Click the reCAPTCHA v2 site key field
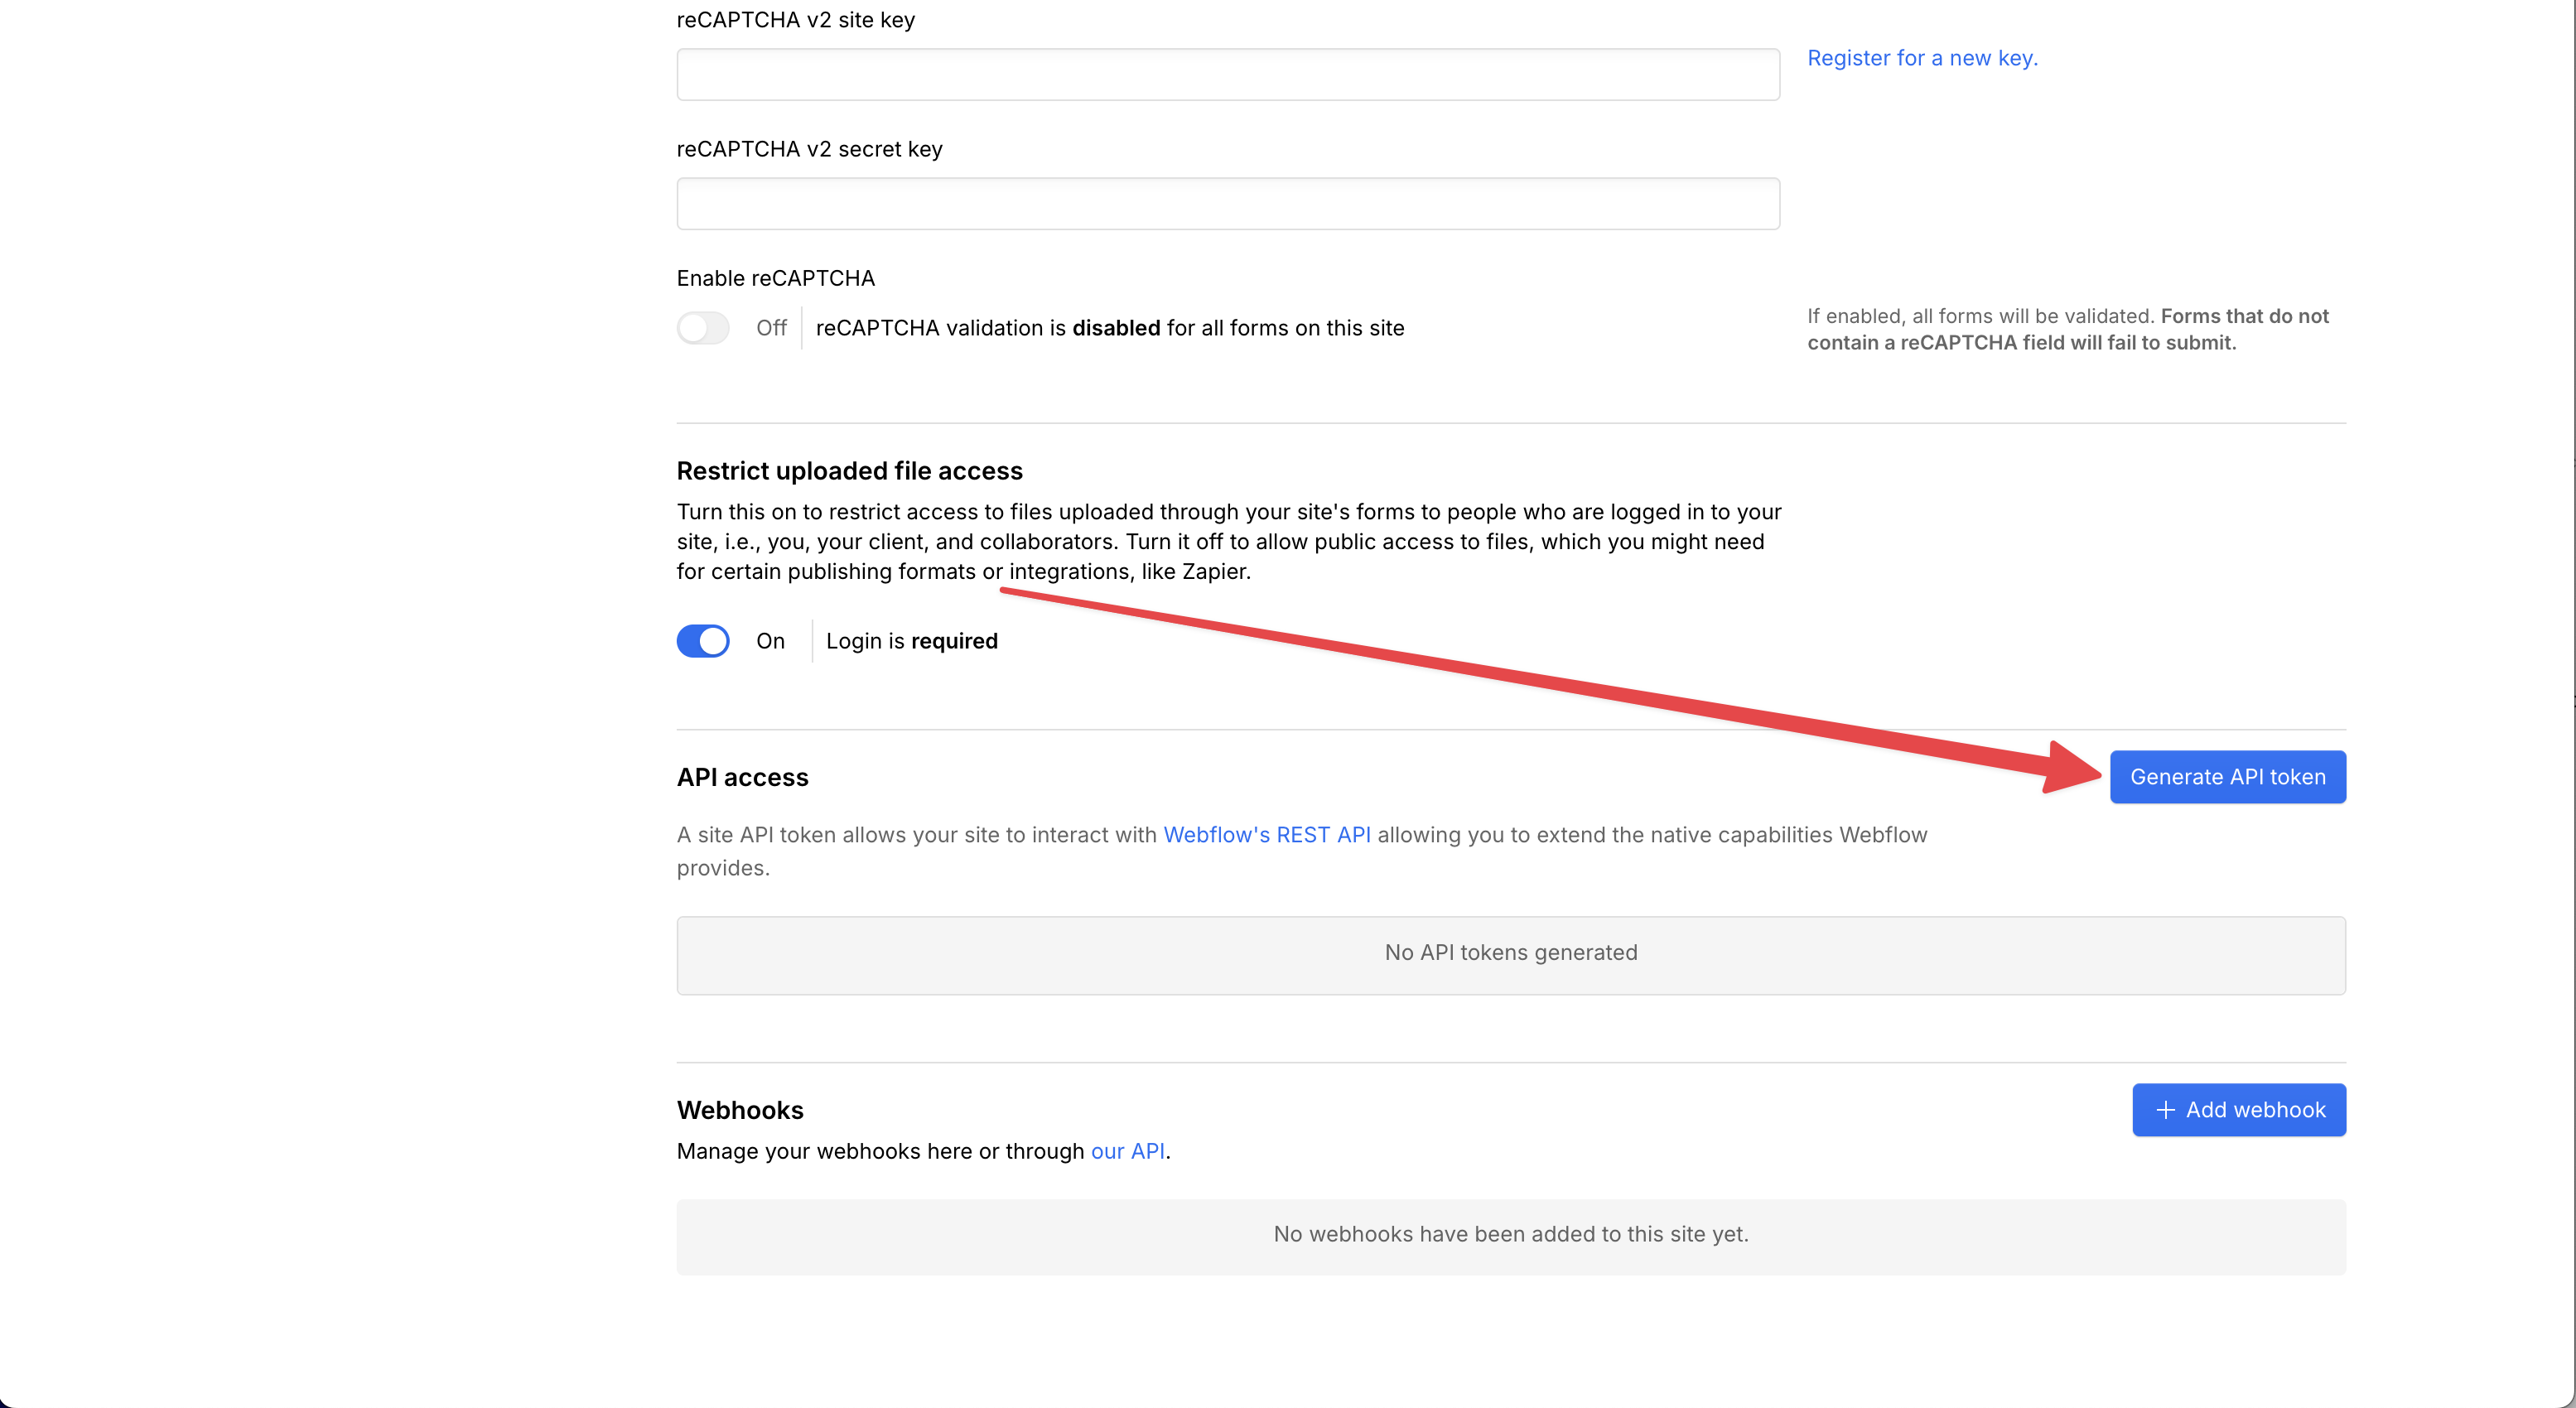The width and height of the screenshot is (2576, 1408). [x=1228, y=74]
